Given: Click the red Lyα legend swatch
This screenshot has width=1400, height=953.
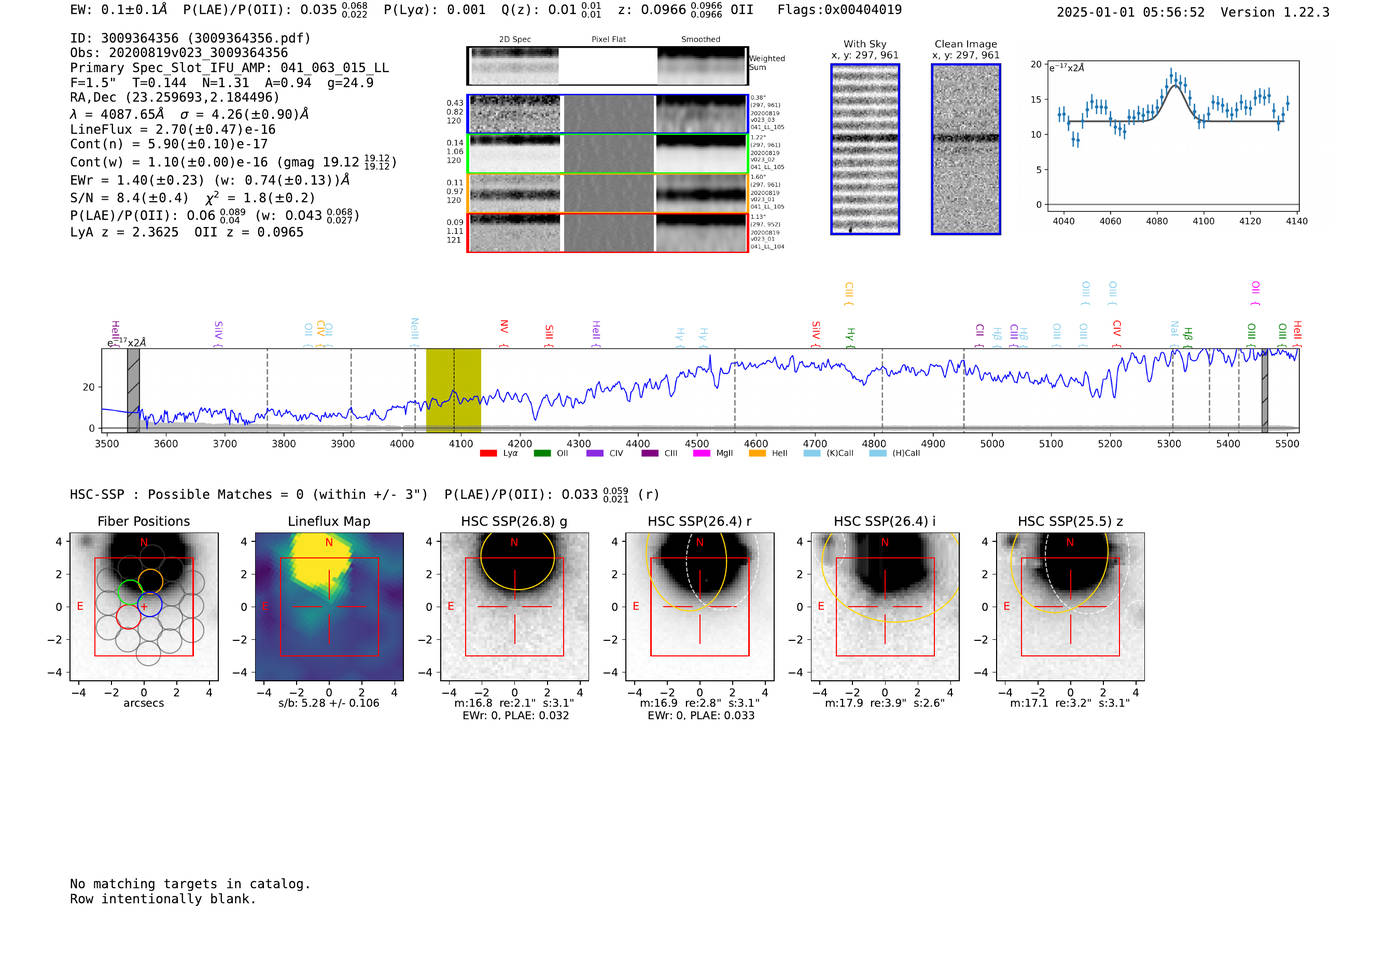Looking at the screenshot, I should (488, 453).
